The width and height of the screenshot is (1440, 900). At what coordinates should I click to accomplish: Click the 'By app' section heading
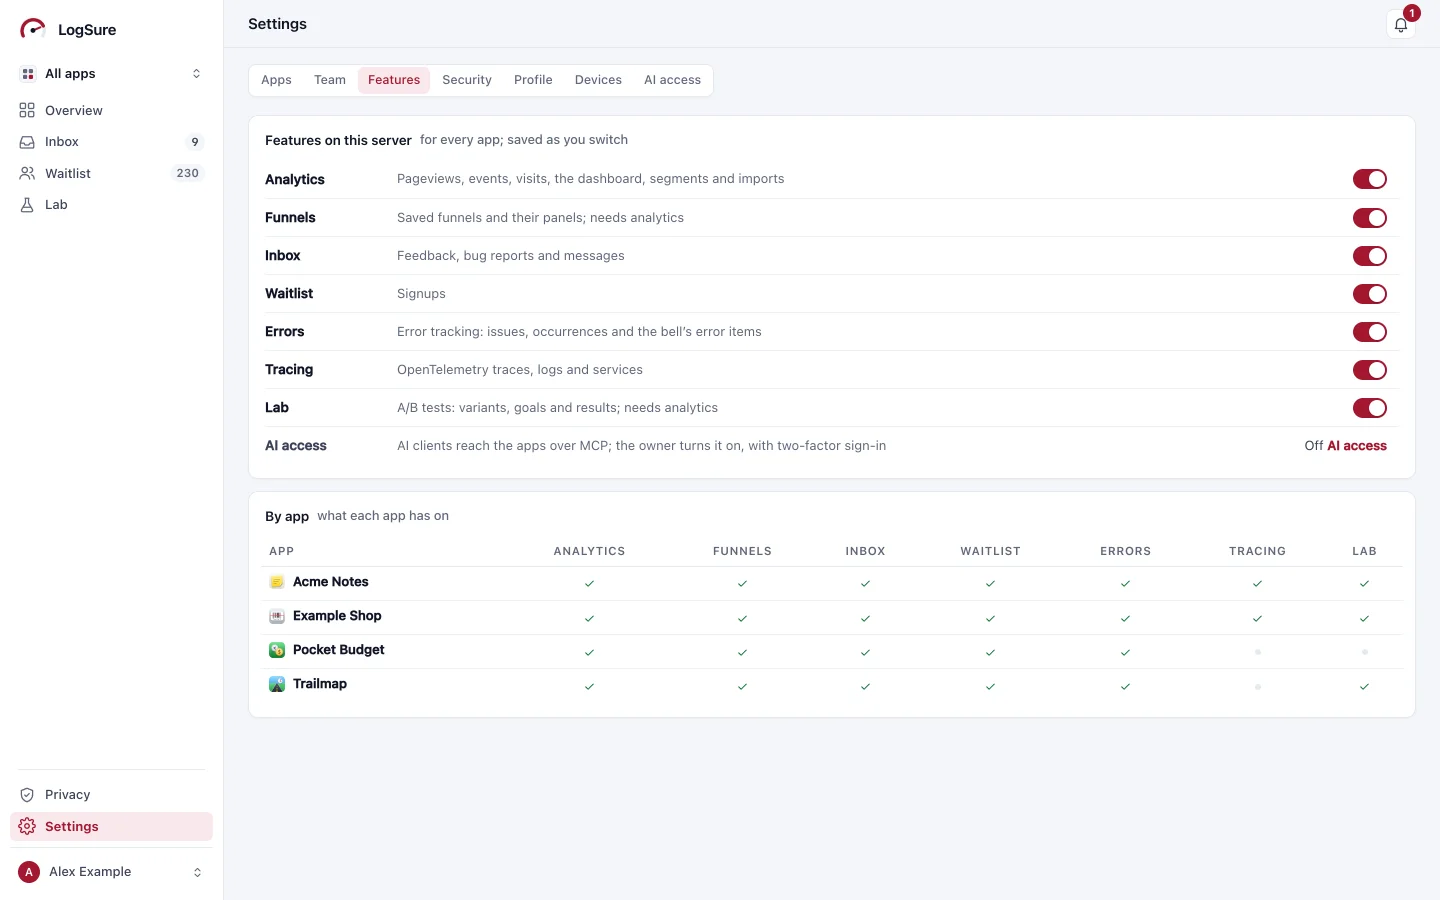click(287, 516)
